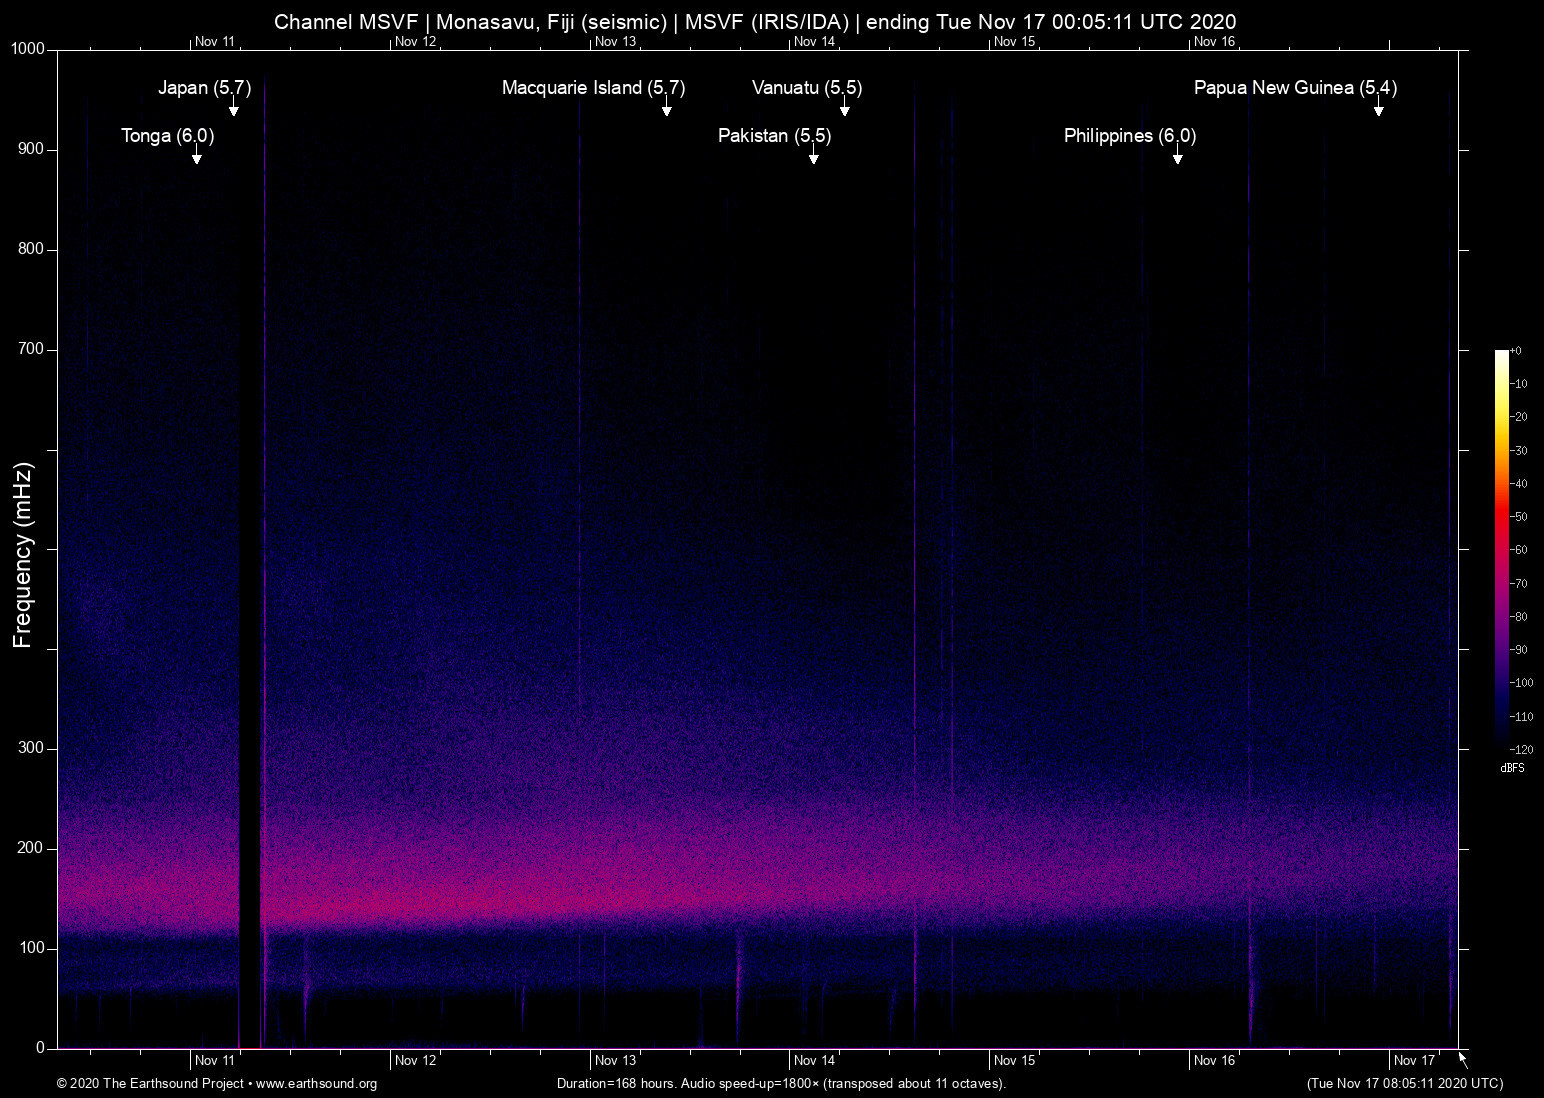Click the arrow beneath the Pakistan (5.5) label
Screen dimensions: 1544x1098
[814, 155]
